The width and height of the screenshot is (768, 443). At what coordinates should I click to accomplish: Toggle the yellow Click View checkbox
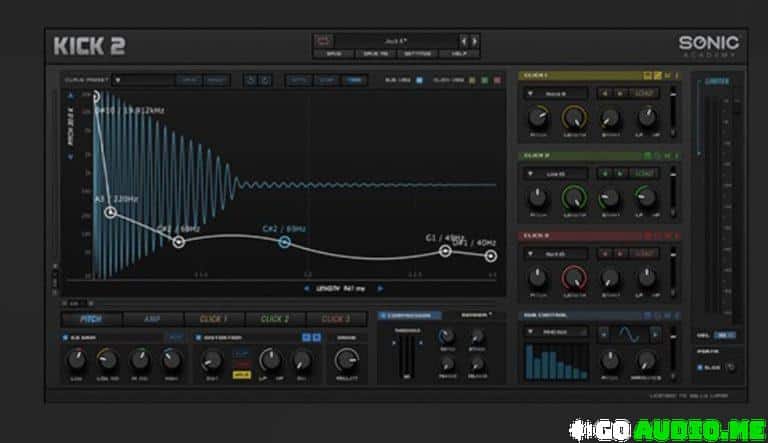472,80
